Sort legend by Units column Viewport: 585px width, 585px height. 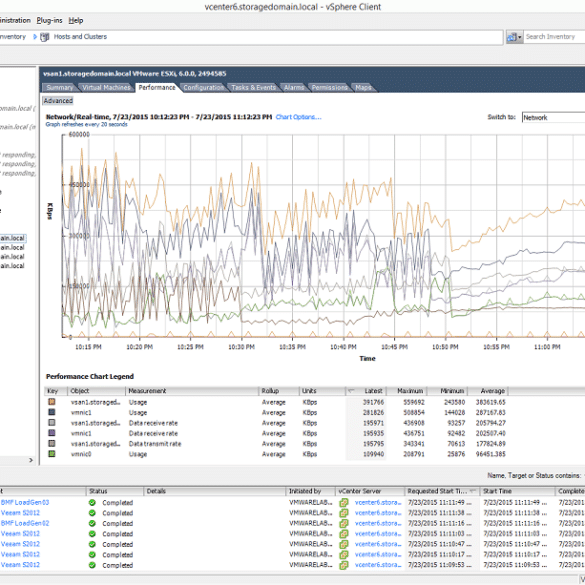pyautogui.click(x=322, y=391)
